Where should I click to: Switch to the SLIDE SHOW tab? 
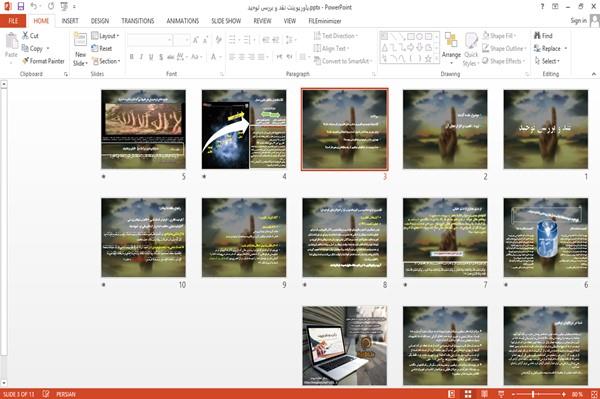[x=226, y=21]
